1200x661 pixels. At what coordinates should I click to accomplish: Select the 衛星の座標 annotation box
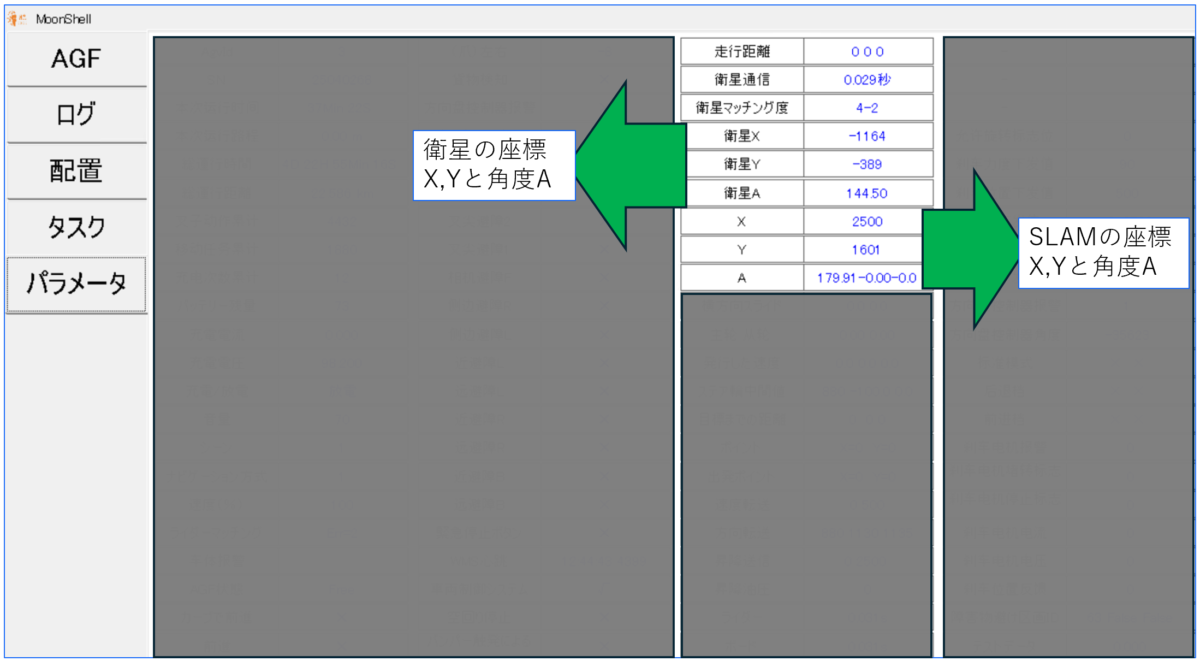tap(494, 165)
